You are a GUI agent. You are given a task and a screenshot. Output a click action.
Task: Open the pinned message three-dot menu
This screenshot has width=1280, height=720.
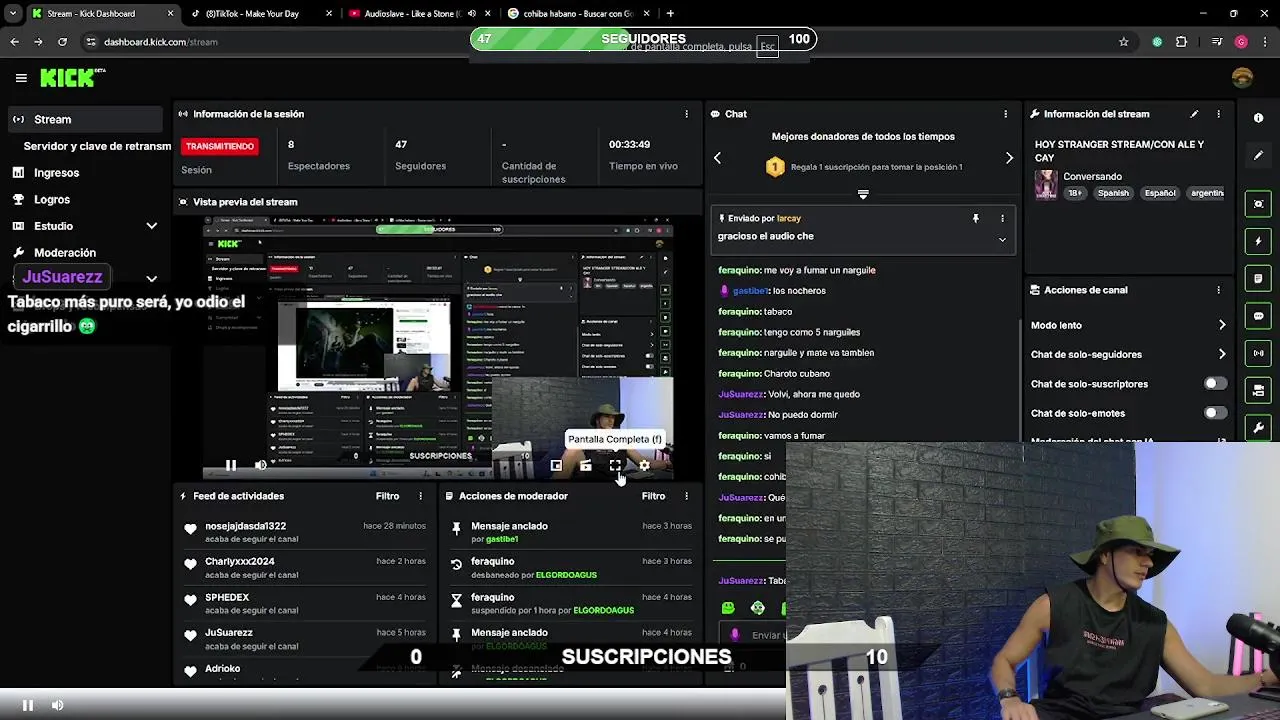[x=1002, y=218]
